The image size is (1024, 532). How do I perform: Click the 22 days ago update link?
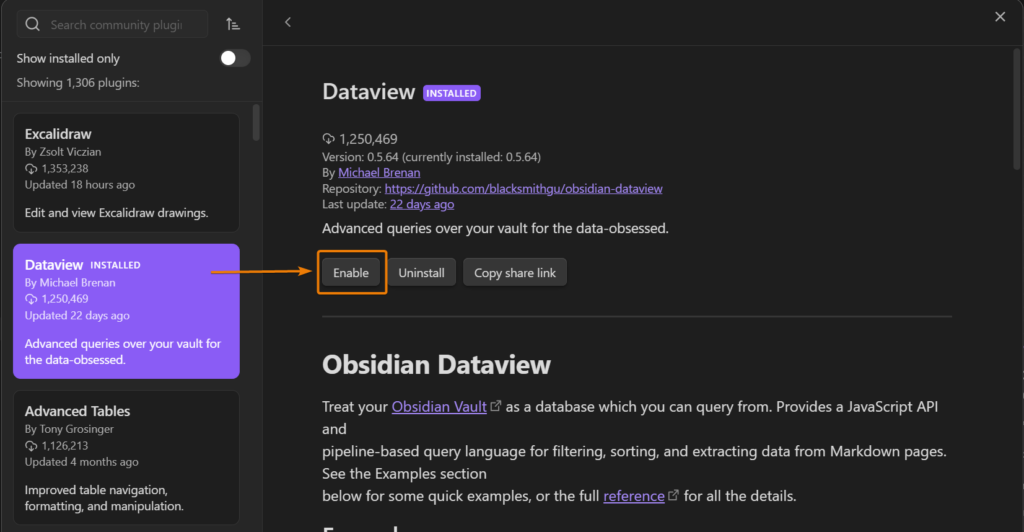pos(421,204)
